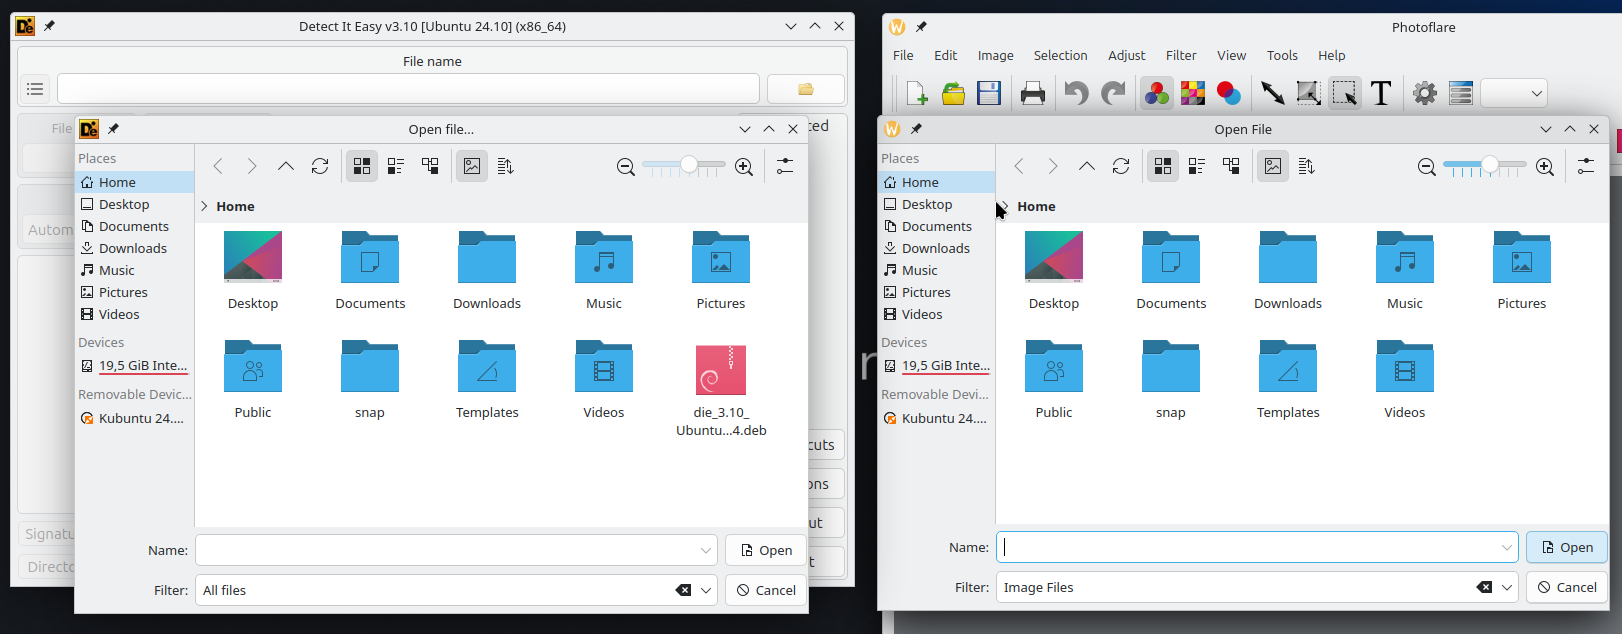The height and width of the screenshot is (634, 1622).
Task: Open the Image Files filter dropdown arrow
Action: (x=1507, y=587)
